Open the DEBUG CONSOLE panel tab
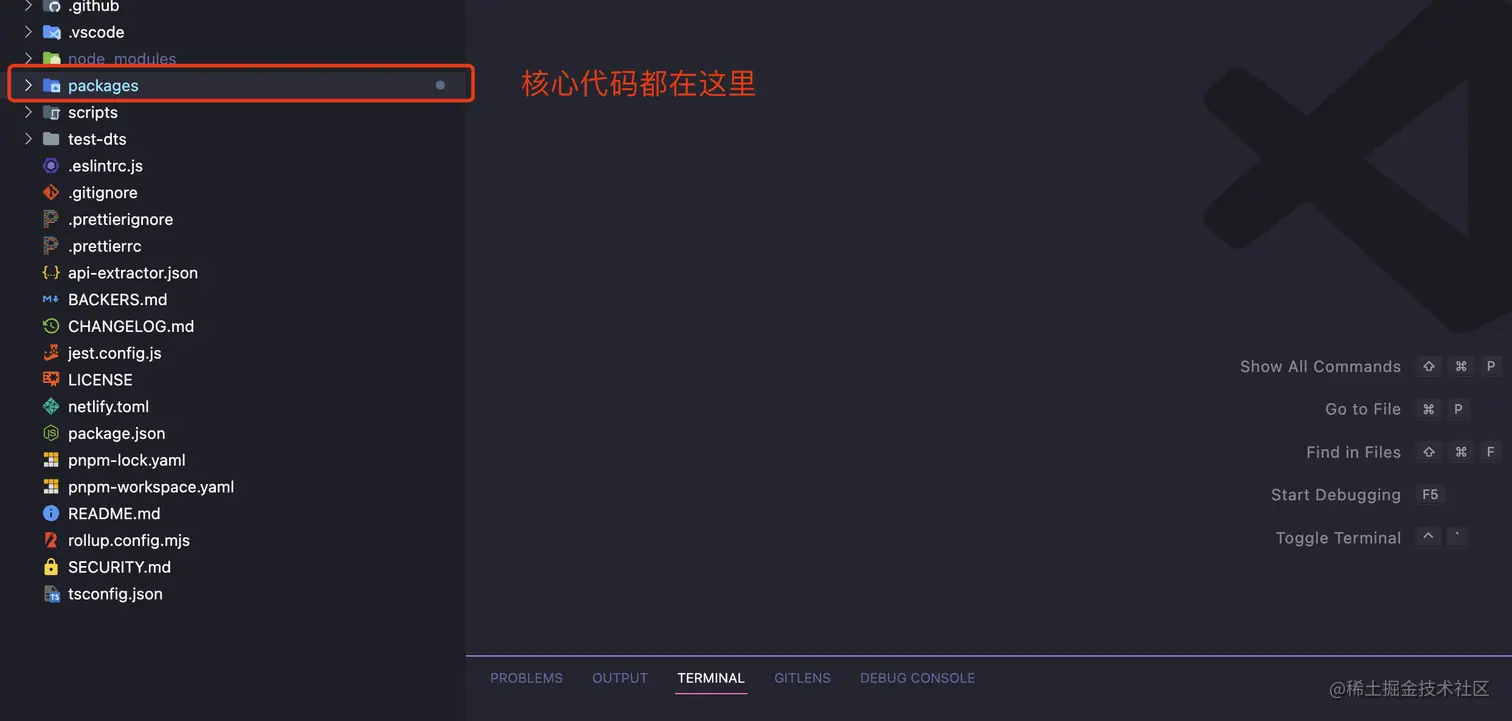Image resolution: width=1512 pixels, height=721 pixels. point(917,678)
